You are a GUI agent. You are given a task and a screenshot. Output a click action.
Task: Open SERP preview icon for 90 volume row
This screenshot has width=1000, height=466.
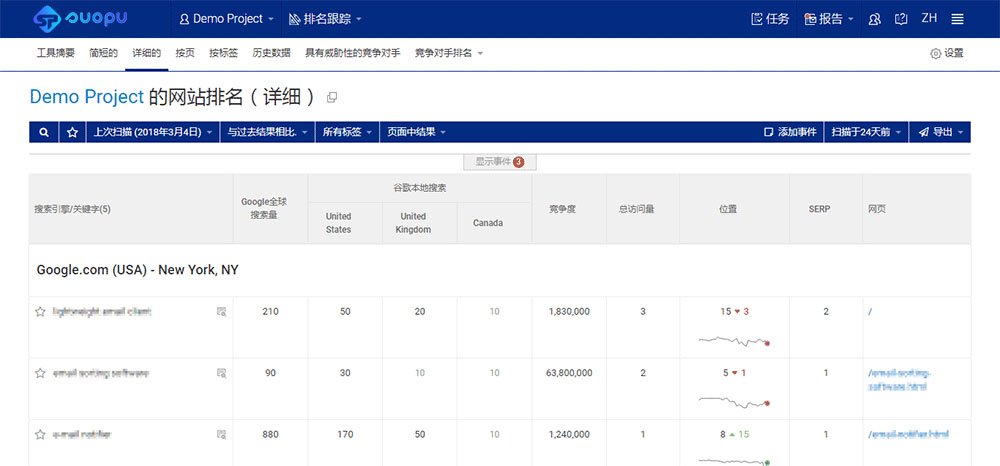[221, 373]
